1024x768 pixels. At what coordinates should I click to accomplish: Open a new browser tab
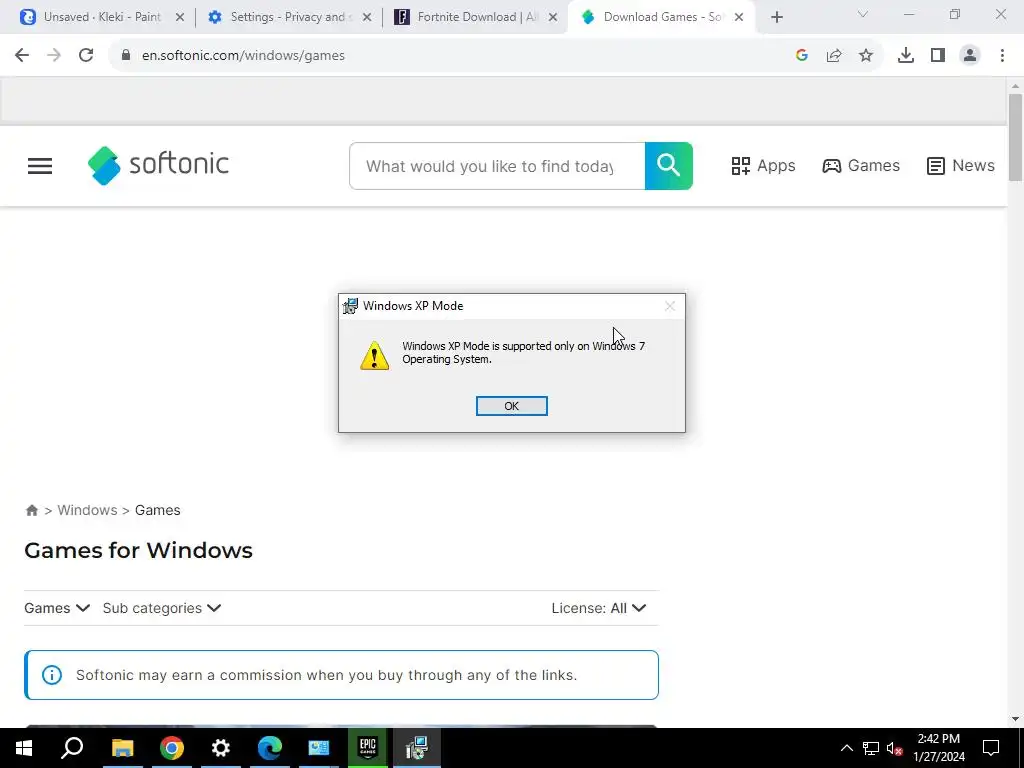[776, 18]
